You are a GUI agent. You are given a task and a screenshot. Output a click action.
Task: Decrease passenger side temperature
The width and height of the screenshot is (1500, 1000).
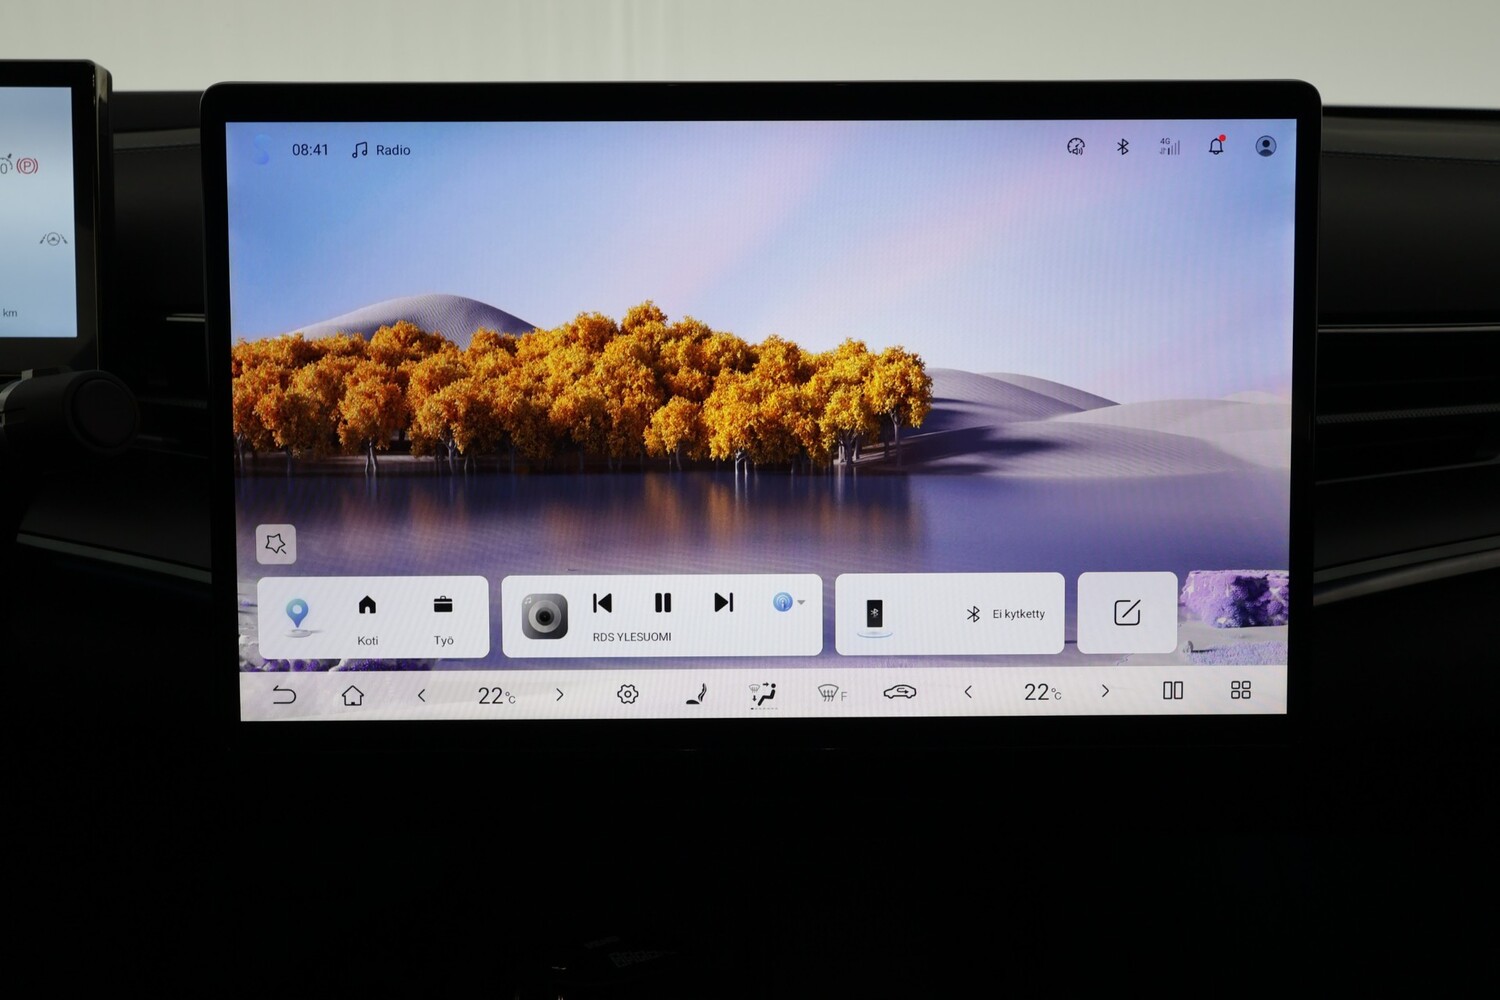[968, 691]
